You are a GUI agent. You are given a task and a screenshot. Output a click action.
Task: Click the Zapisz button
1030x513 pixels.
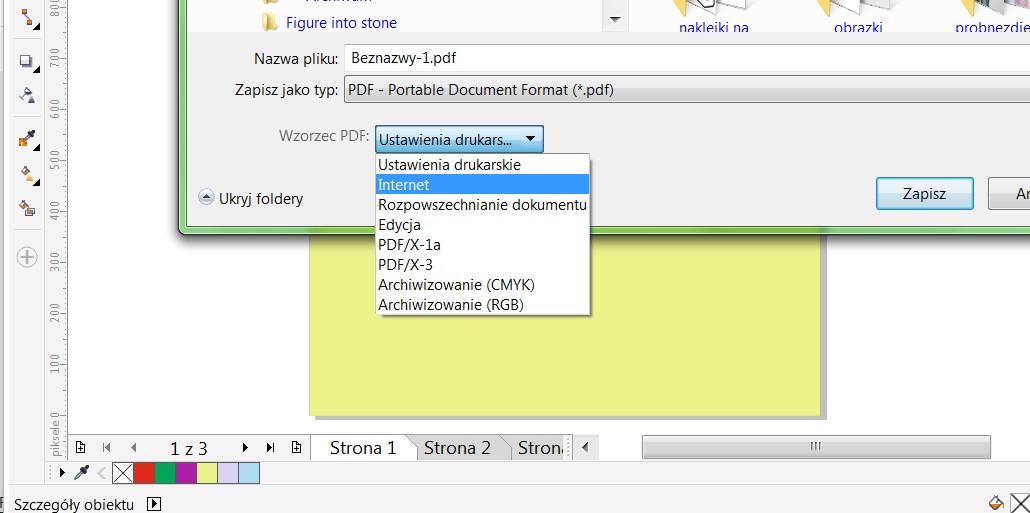(924, 194)
